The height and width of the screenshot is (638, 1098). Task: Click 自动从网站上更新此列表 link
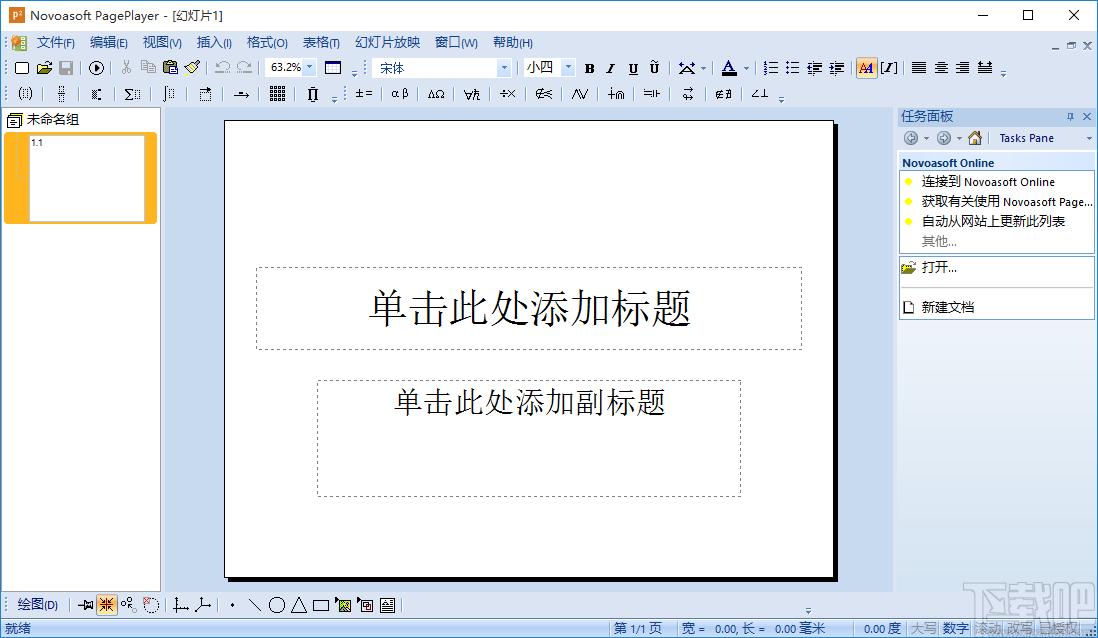click(x=993, y=221)
